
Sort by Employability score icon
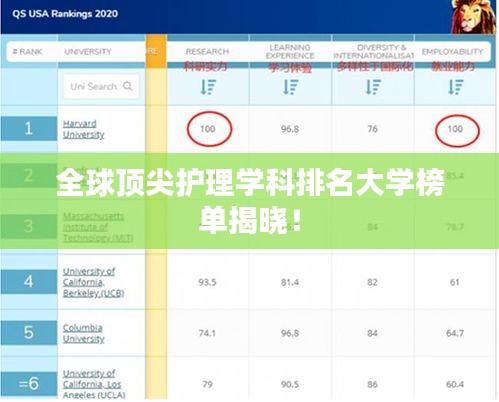click(456, 87)
